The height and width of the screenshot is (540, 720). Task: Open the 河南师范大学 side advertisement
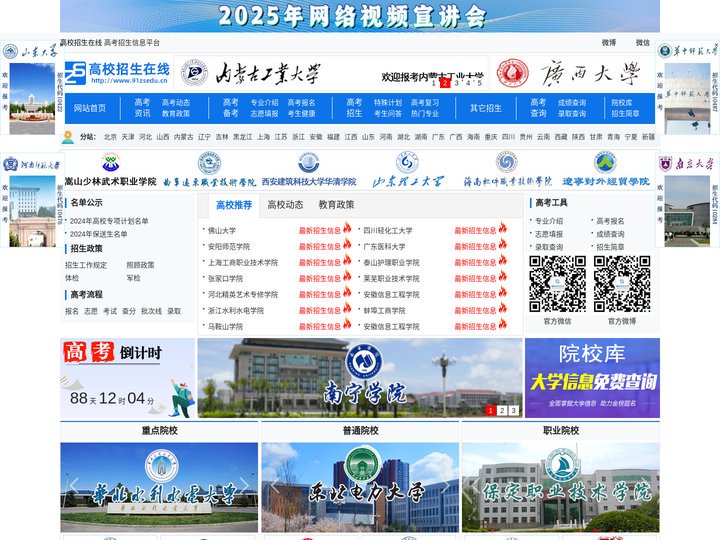(x=30, y=200)
